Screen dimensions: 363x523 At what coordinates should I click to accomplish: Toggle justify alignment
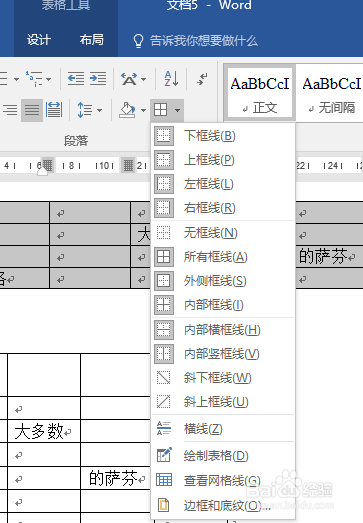(32, 110)
